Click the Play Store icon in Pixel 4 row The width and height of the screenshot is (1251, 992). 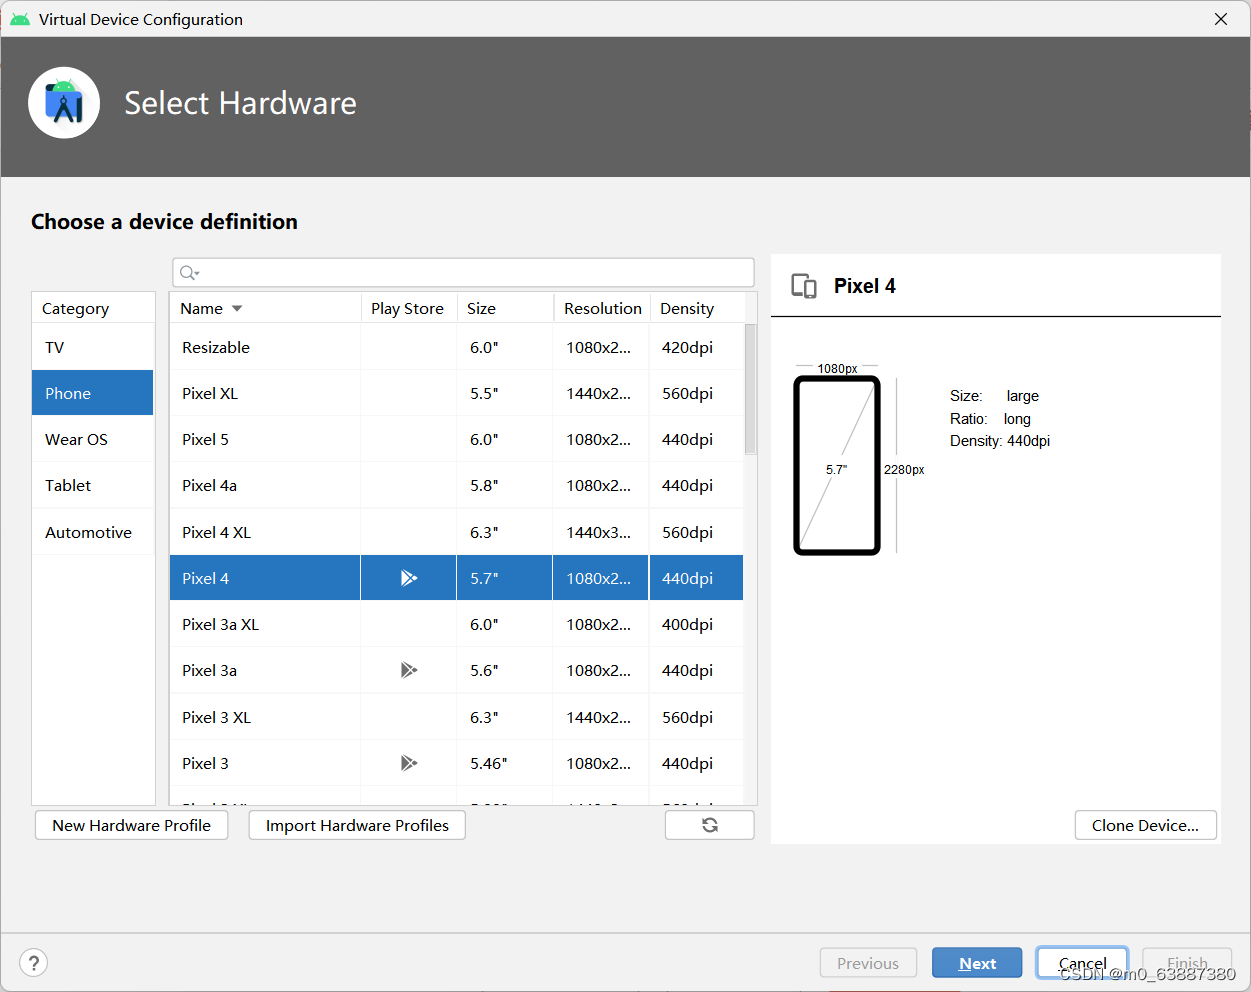pyautogui.click(x=408, y=578)
